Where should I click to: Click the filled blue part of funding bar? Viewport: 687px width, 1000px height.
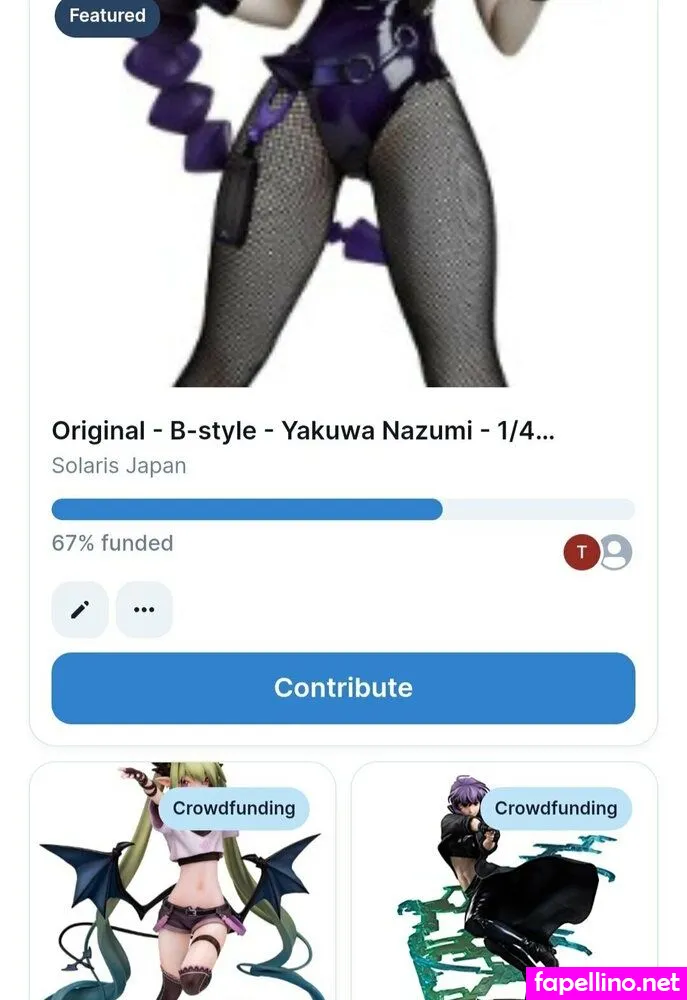coord(247,510)
